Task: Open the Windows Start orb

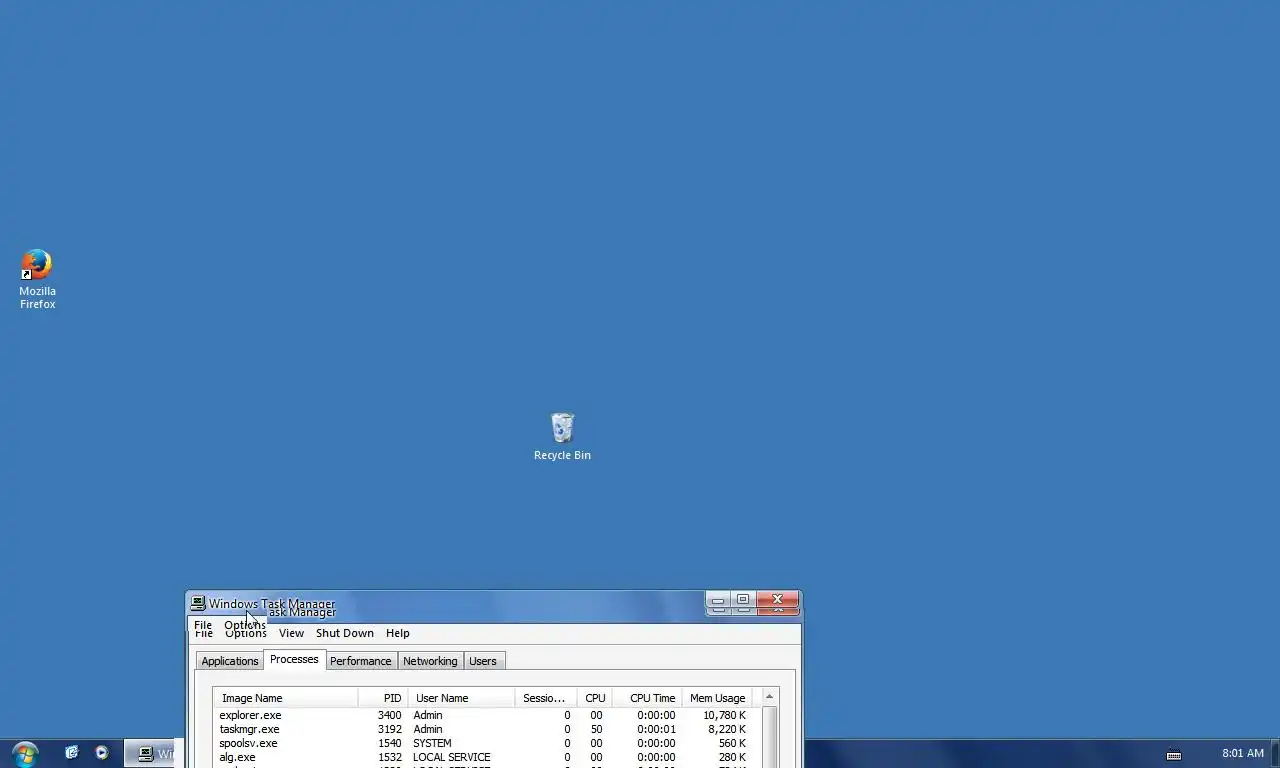Action: [25, 753]
